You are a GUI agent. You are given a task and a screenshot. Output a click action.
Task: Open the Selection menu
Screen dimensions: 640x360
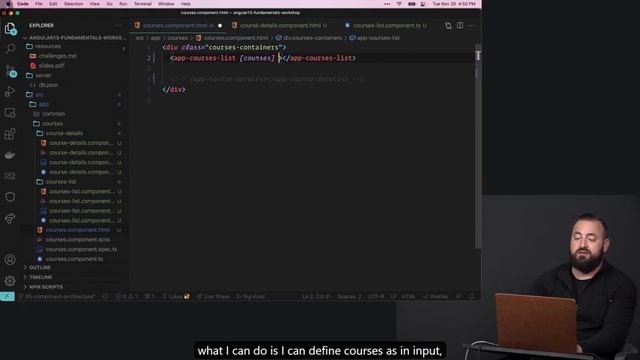coord(73,4)
